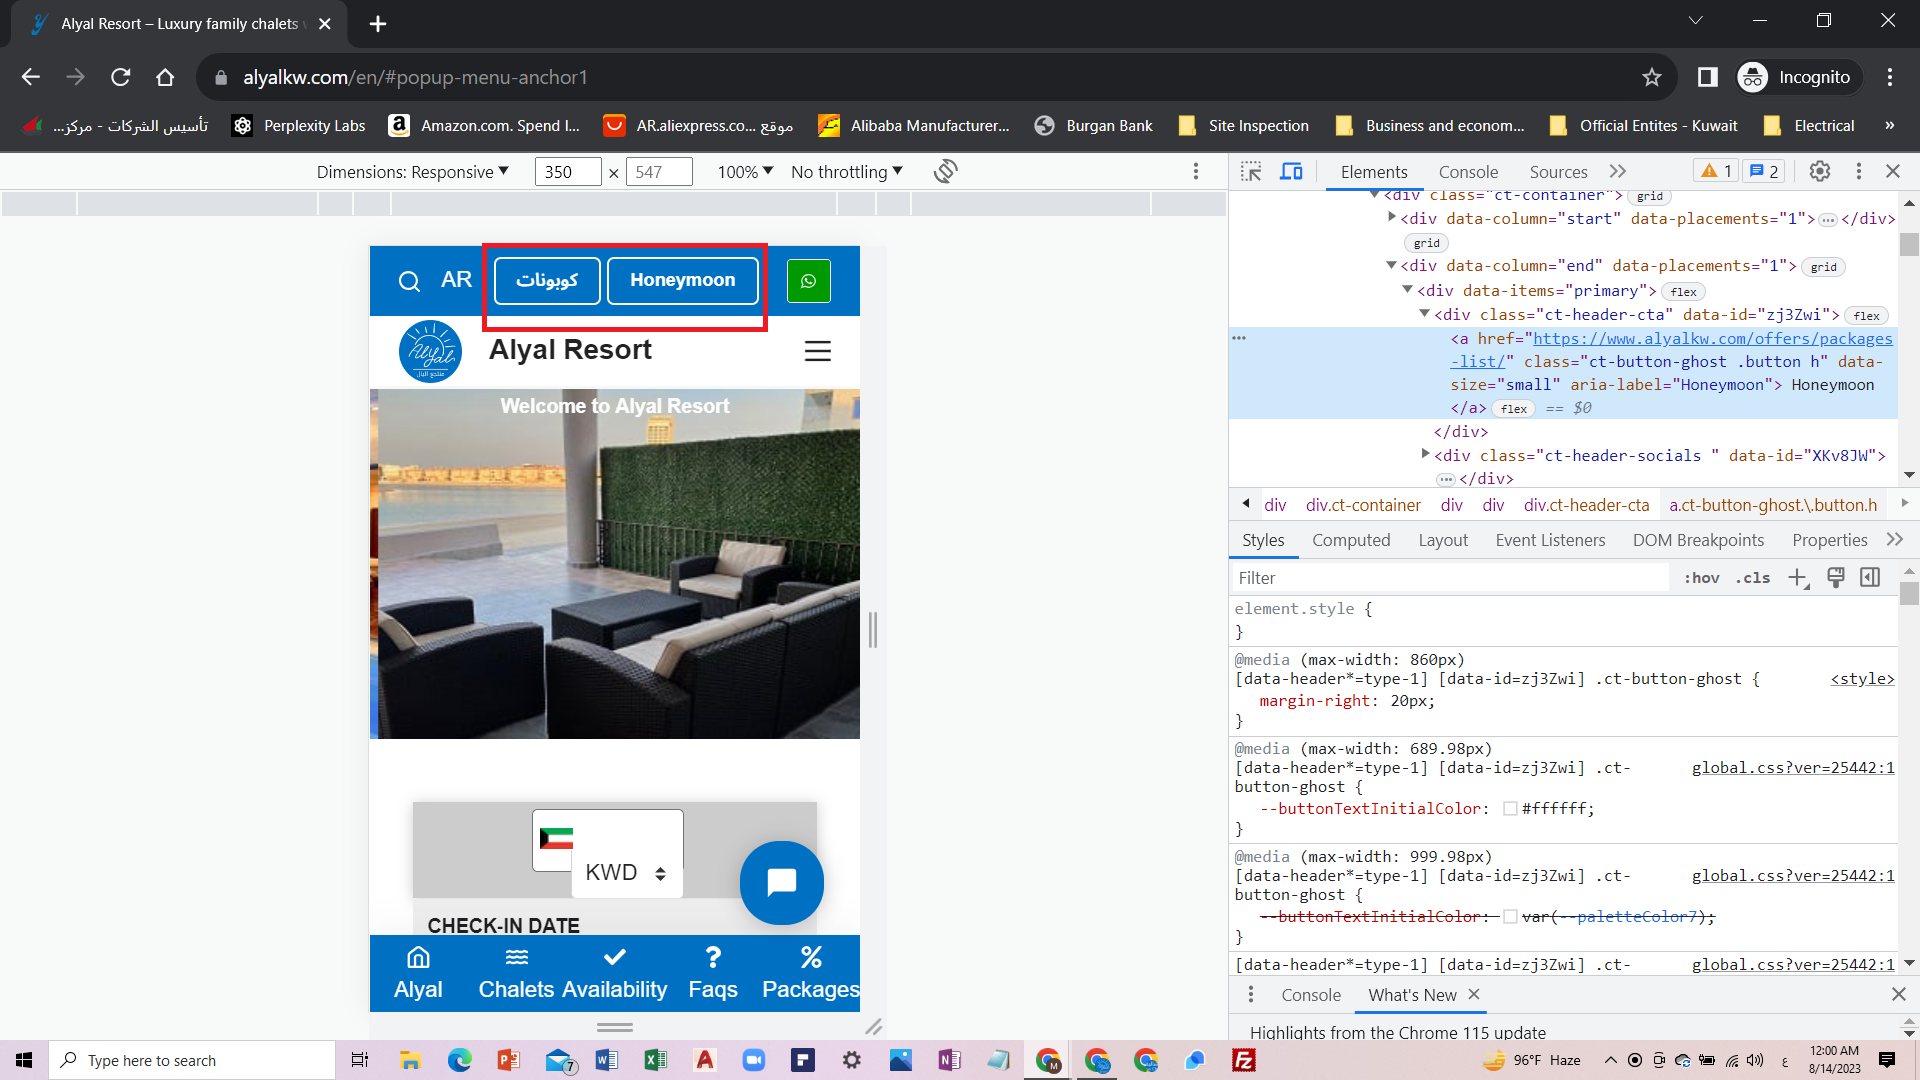Image resolution: width=1920 pixels, height=1080 pixels.
Task: Click the Honeymoon header button
Action: point(683,281)
